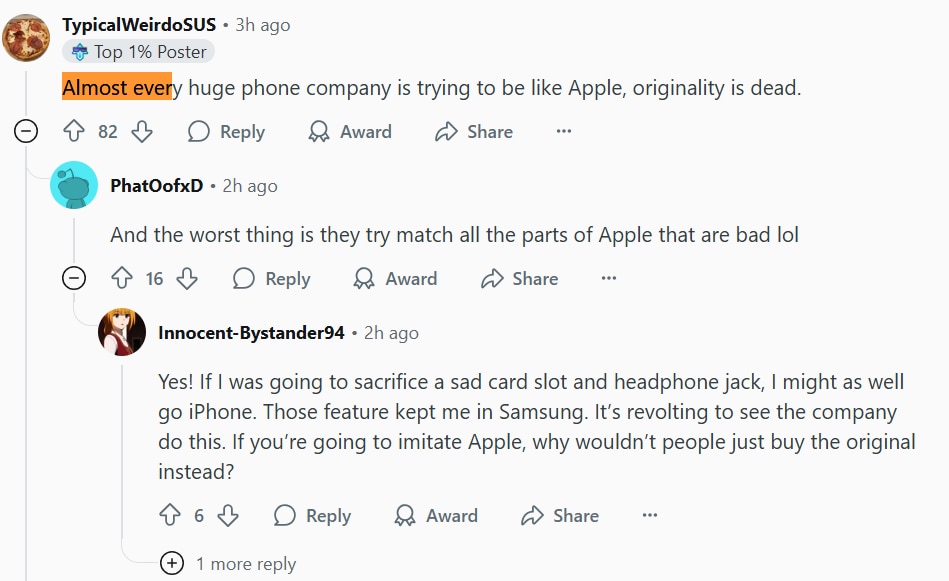The width and height of the screenshot is (949, 581).
Task: Reply to Innocent-Bystander94's comment
Action: pos(313,515)
